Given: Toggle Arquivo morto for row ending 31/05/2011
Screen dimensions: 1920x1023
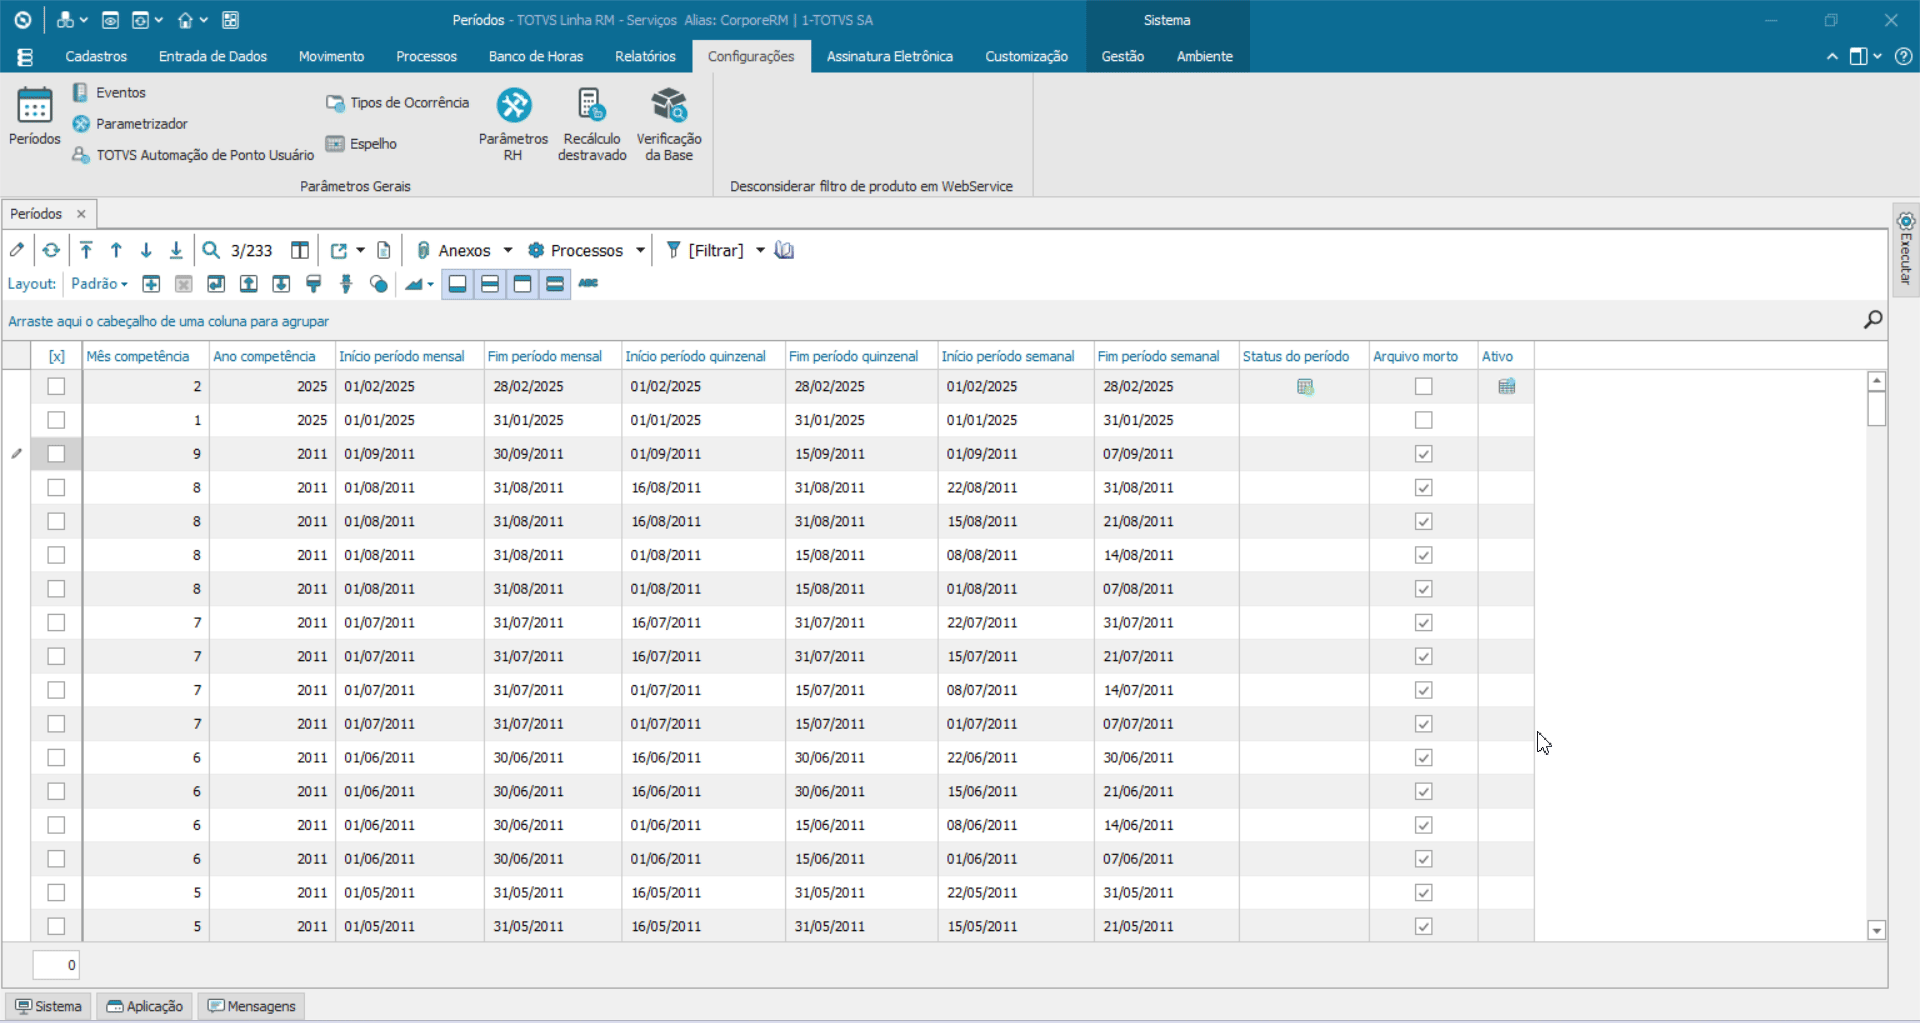Looking at the screenshot, I should click(x=1424, y=893).
